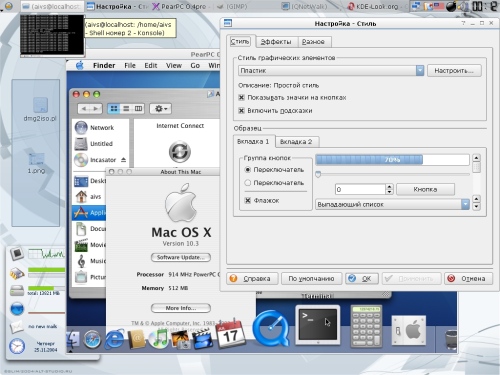Click stepper arrows right of combo box

(476, 202)
